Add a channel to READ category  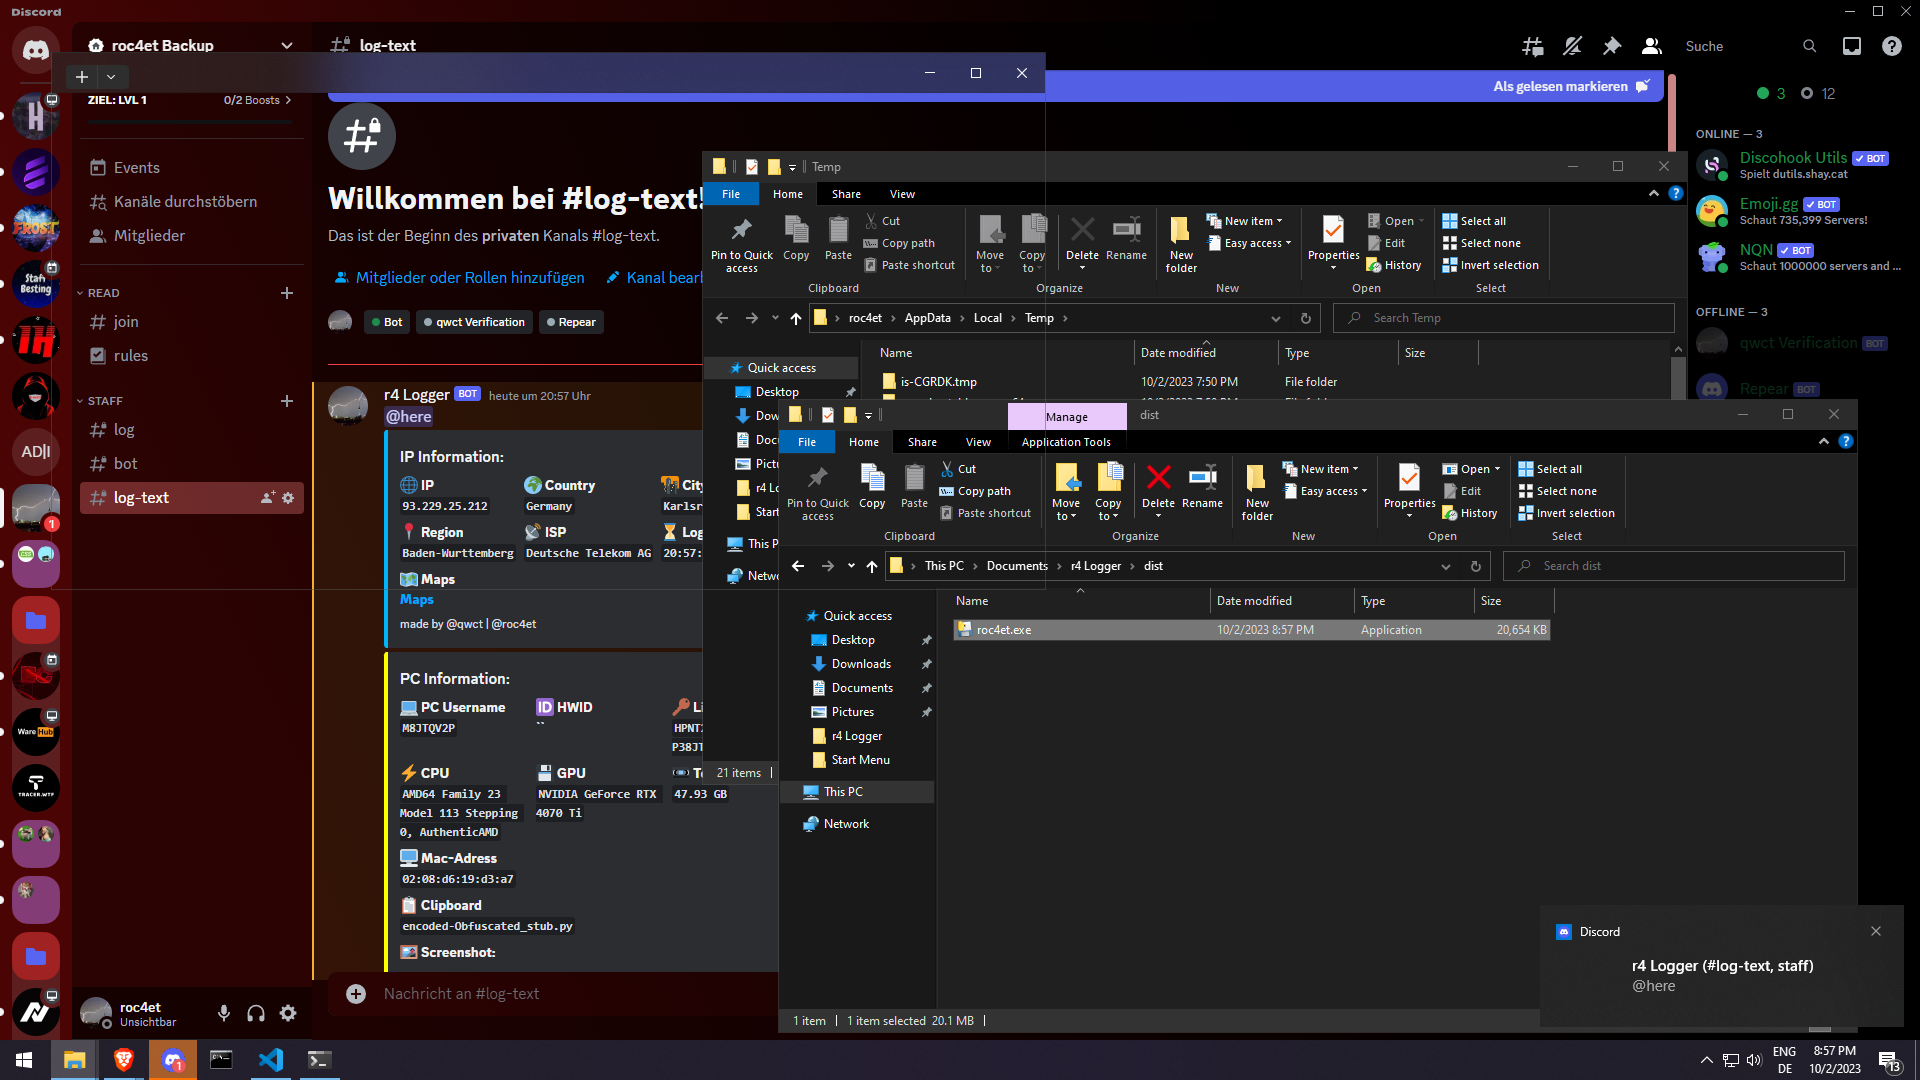click(287, 293)
